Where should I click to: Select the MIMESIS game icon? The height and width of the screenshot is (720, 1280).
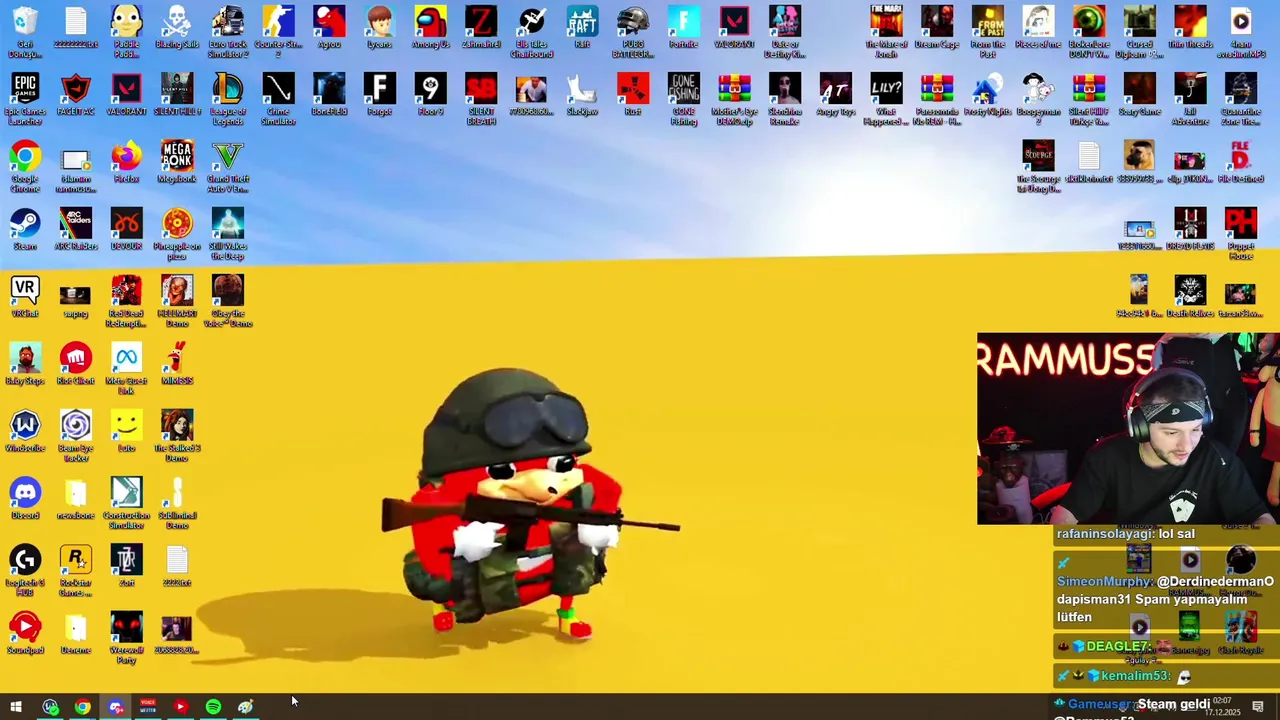click(177, 363)
